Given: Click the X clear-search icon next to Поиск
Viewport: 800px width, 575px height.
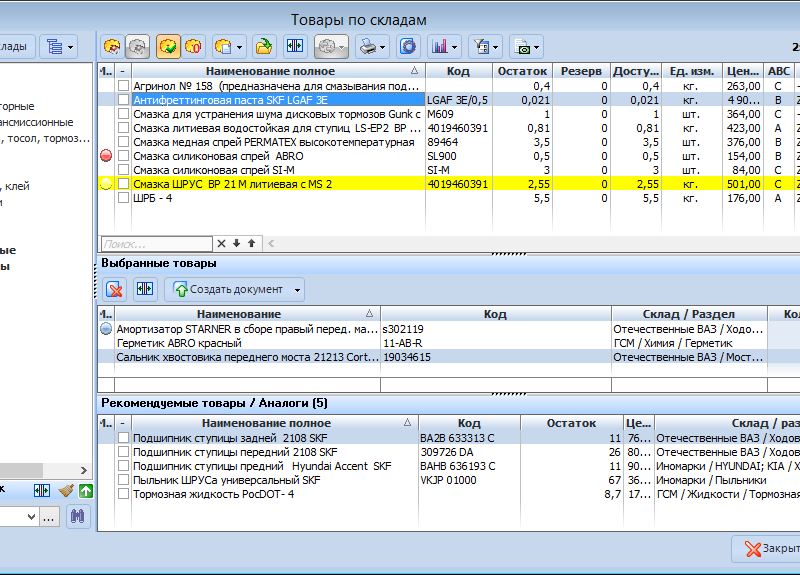Looking at the screenshot, I should (221, 244).
